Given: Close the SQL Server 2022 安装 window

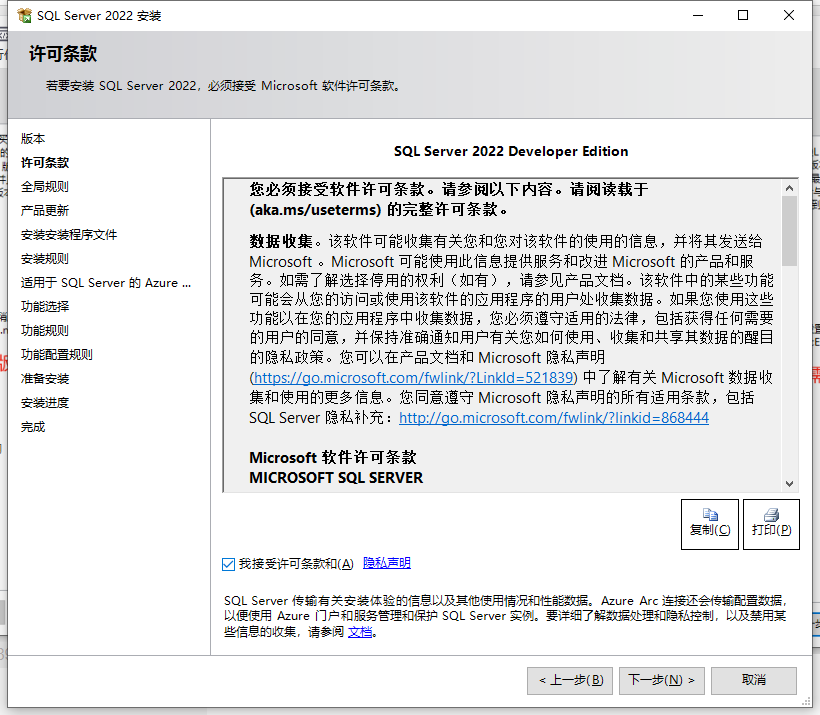Looking at the screenshot, I should pos(789,15).
